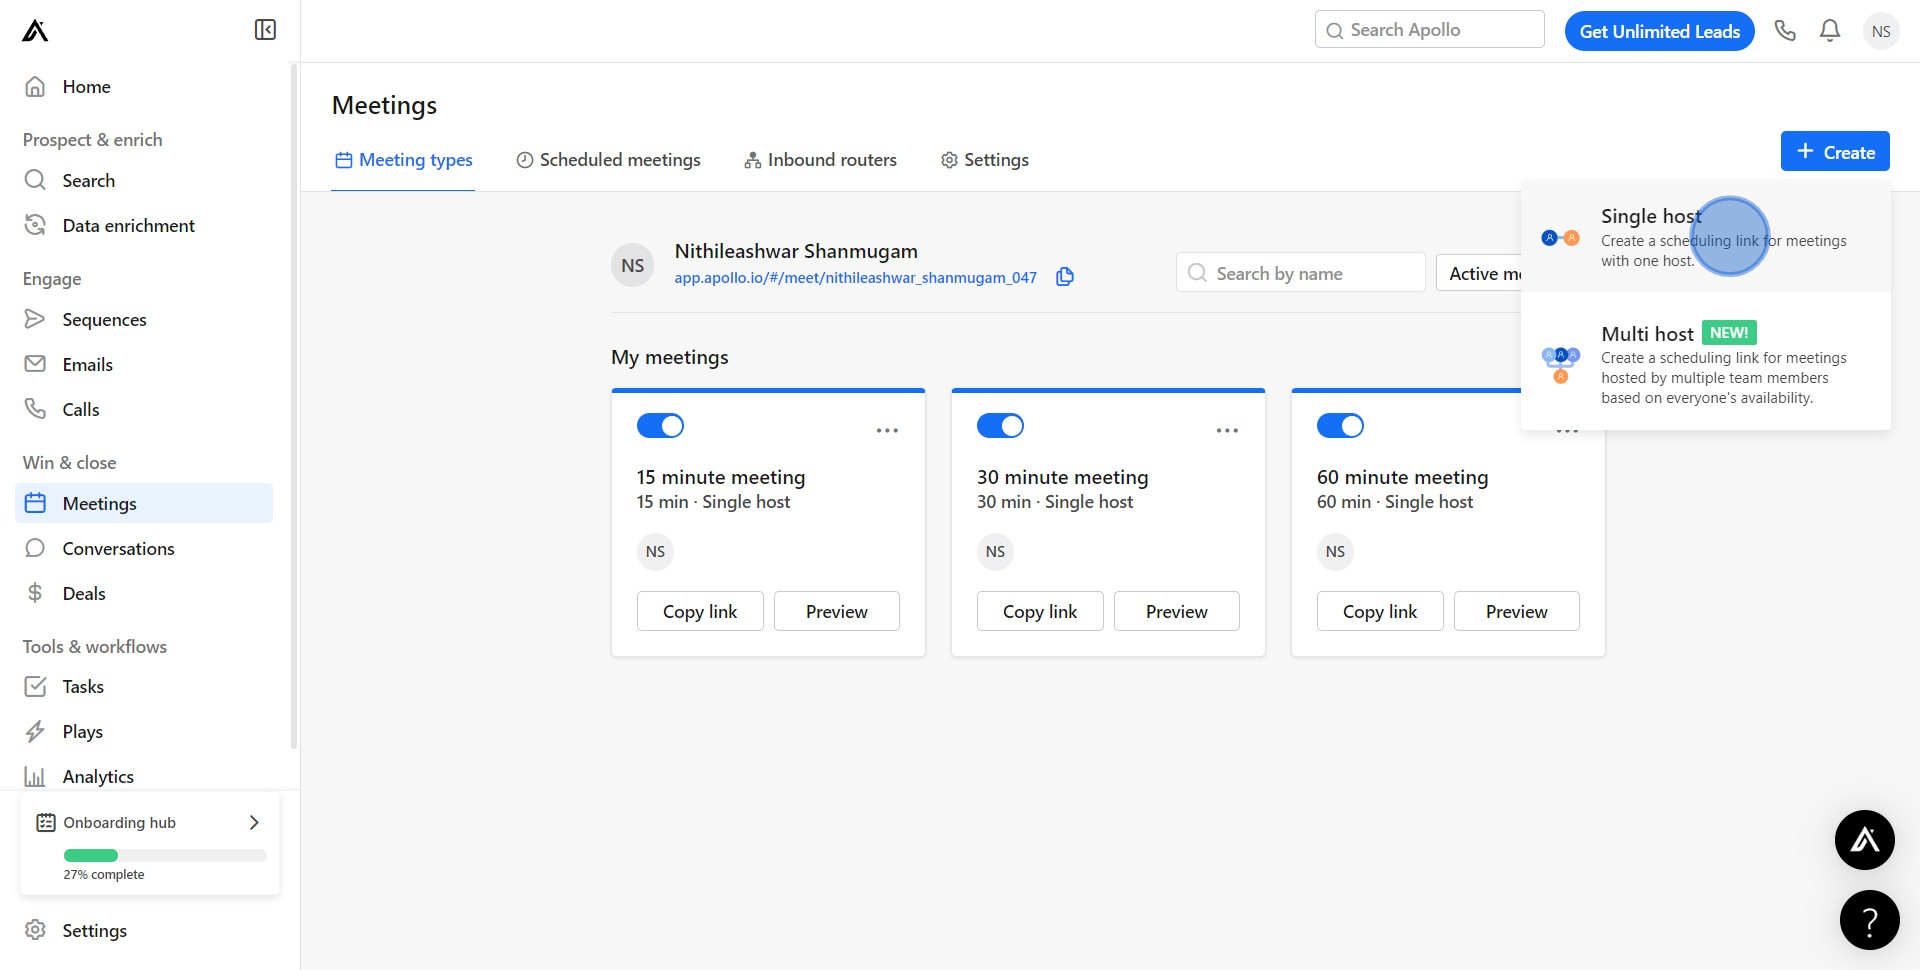This screenshot has width=1920, height=970.
Task: Open Settings at the sidebar bottom
Action: tap(144, 931)
